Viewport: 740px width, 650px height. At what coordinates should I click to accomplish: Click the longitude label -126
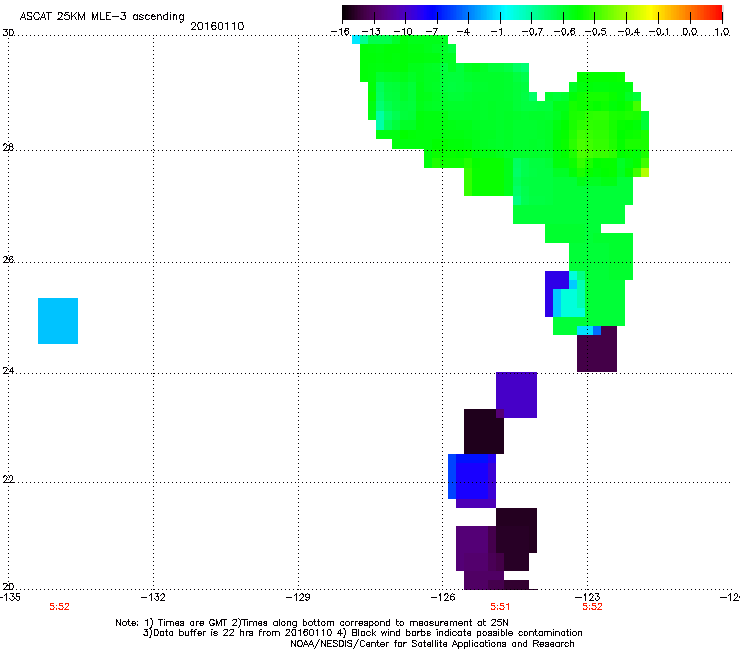pos(443,597)
